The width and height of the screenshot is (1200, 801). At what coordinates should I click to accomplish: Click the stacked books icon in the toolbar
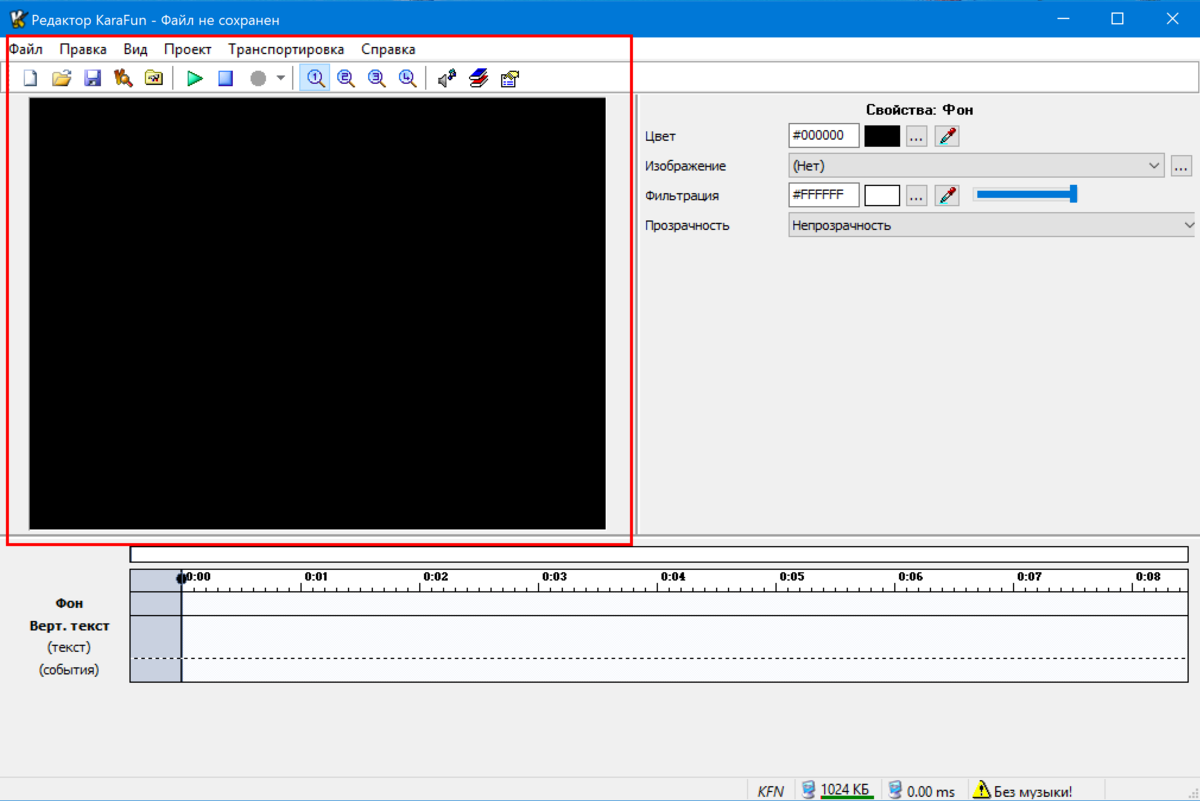[479, 78]
